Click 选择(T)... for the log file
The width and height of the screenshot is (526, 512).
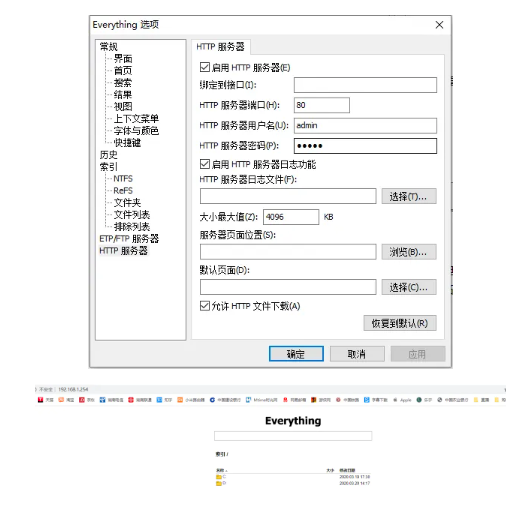409,196
